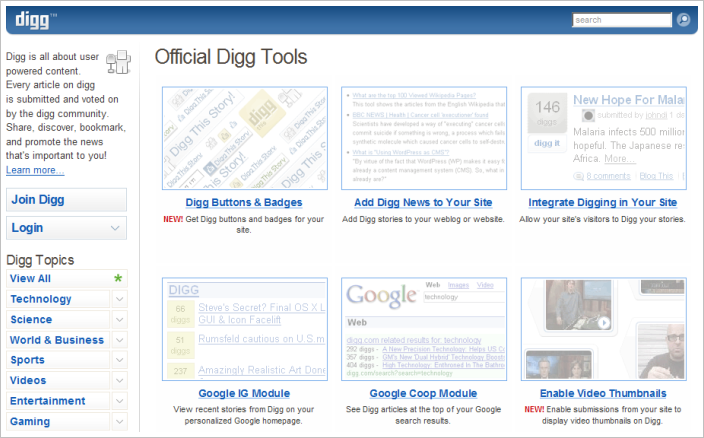
Task: Open Integrate Digging in Your Site link
Action: coord(603,202)
